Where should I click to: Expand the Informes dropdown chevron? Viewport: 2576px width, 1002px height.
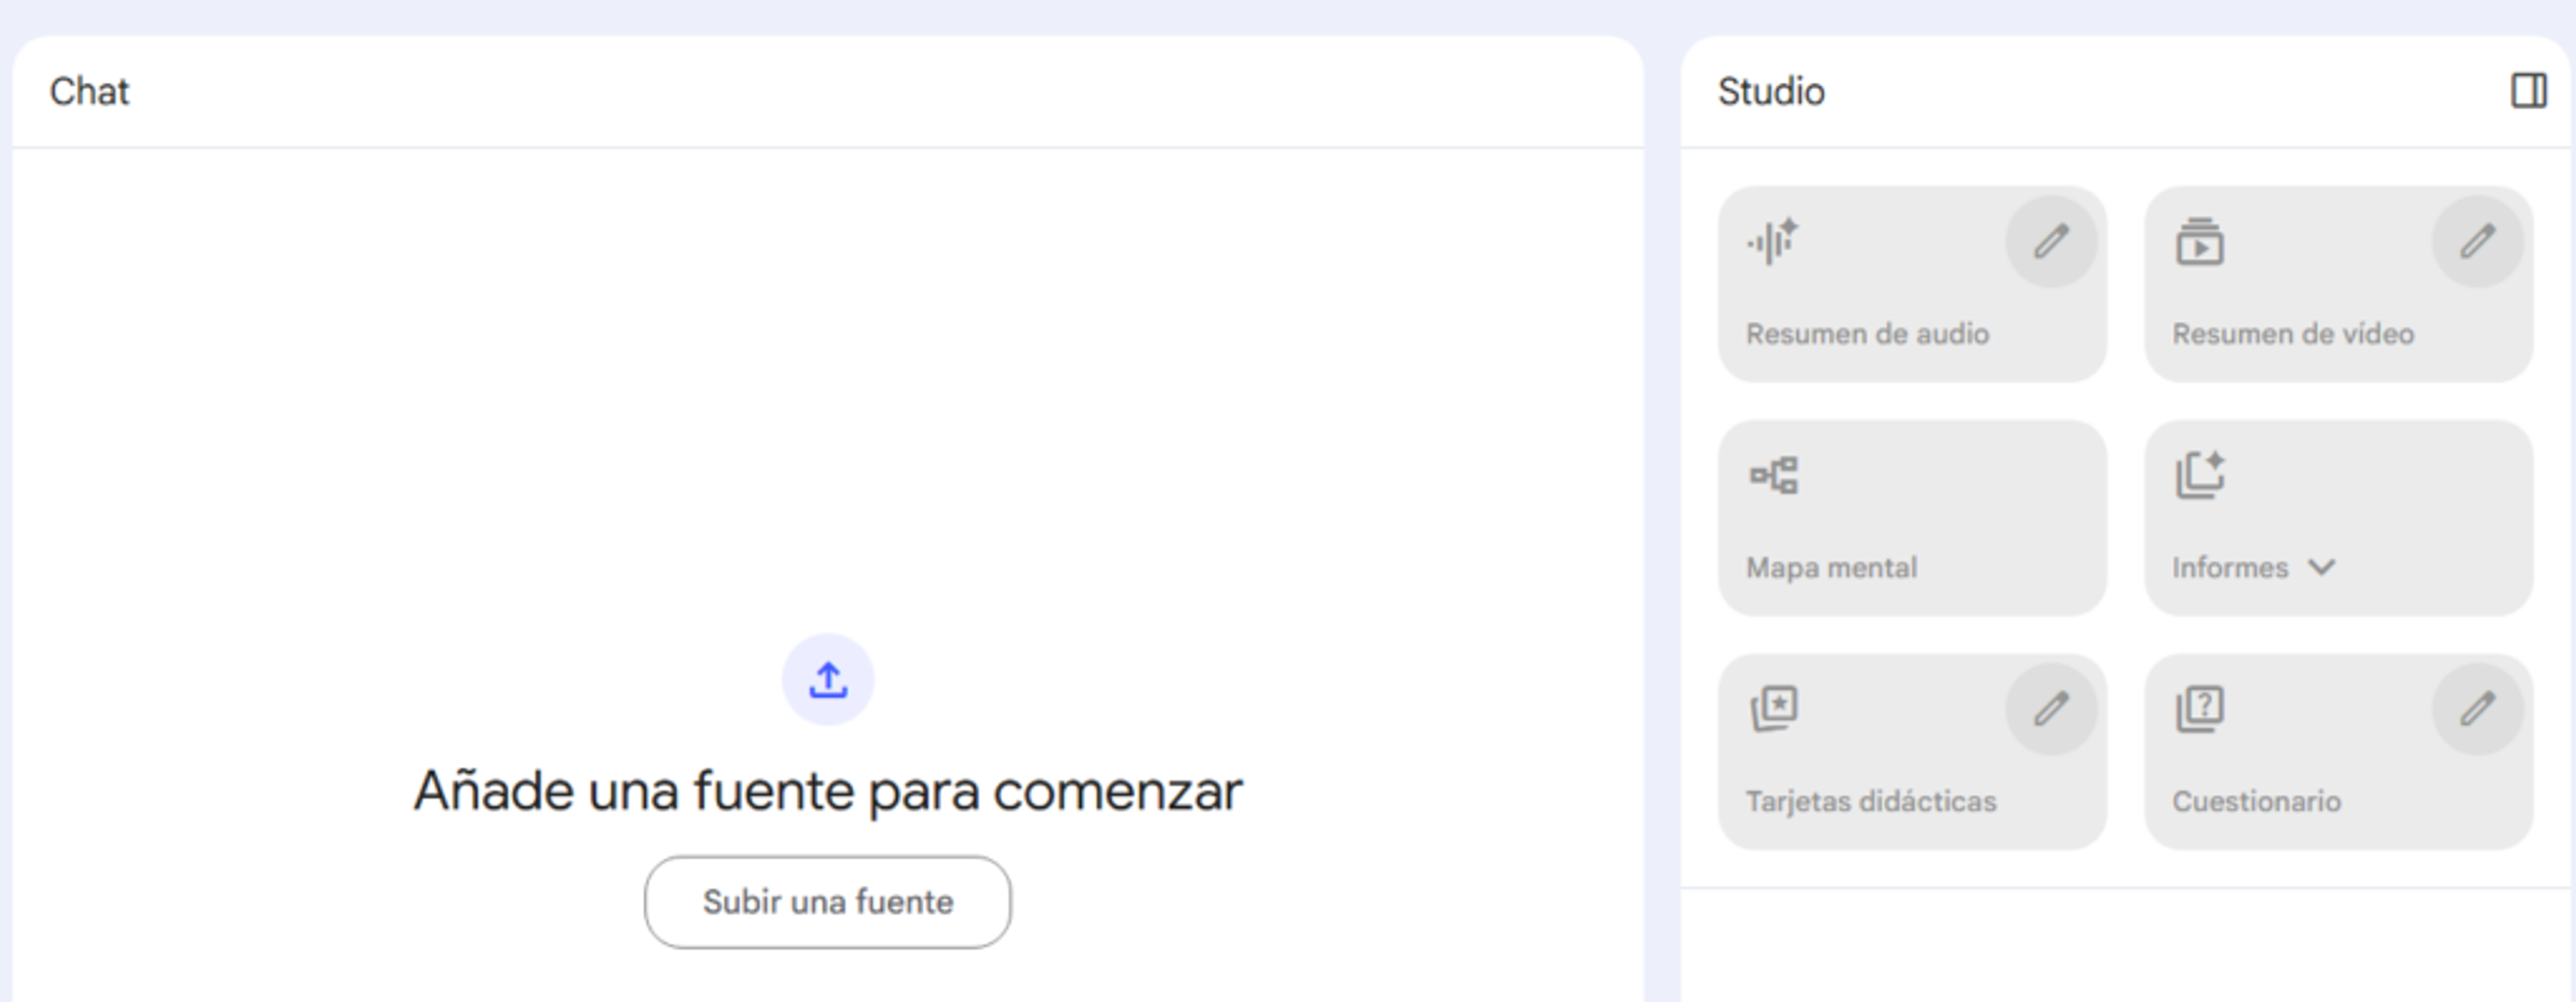(x=2322, y=567)
